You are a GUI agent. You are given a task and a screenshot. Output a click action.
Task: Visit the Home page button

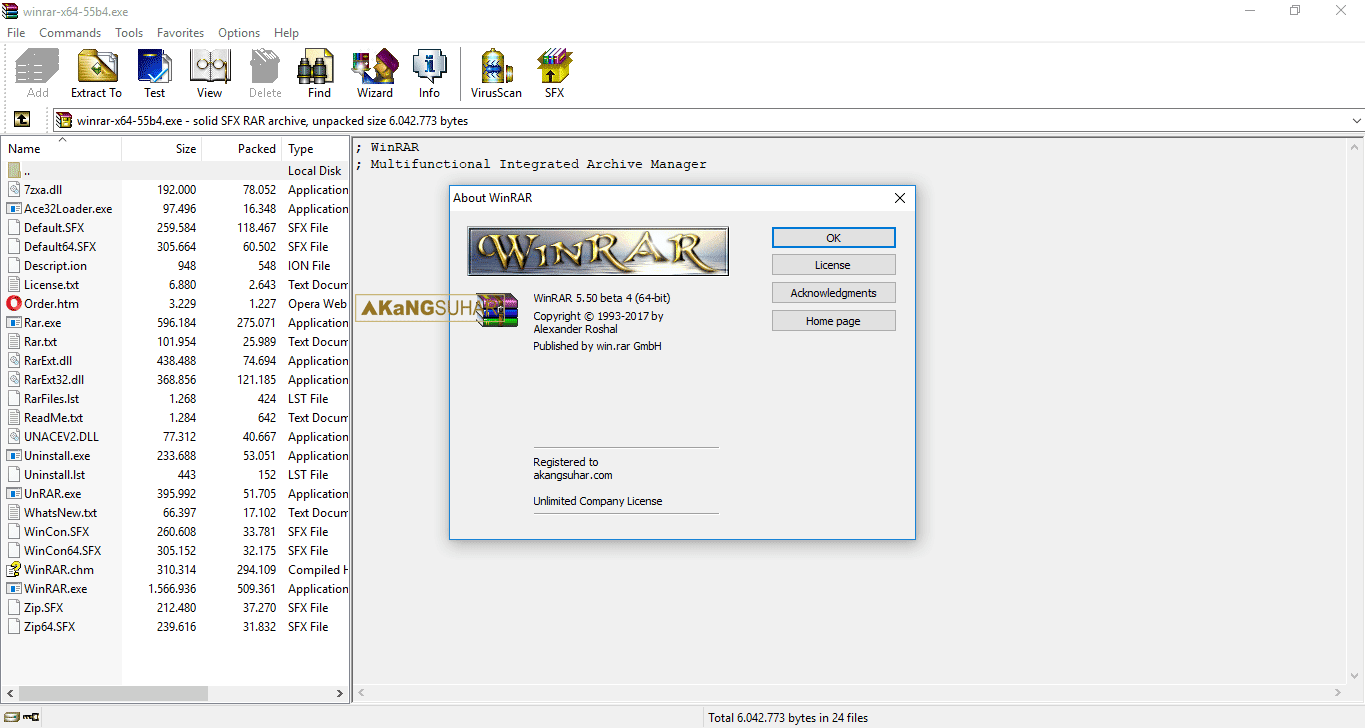click(833, 321)
